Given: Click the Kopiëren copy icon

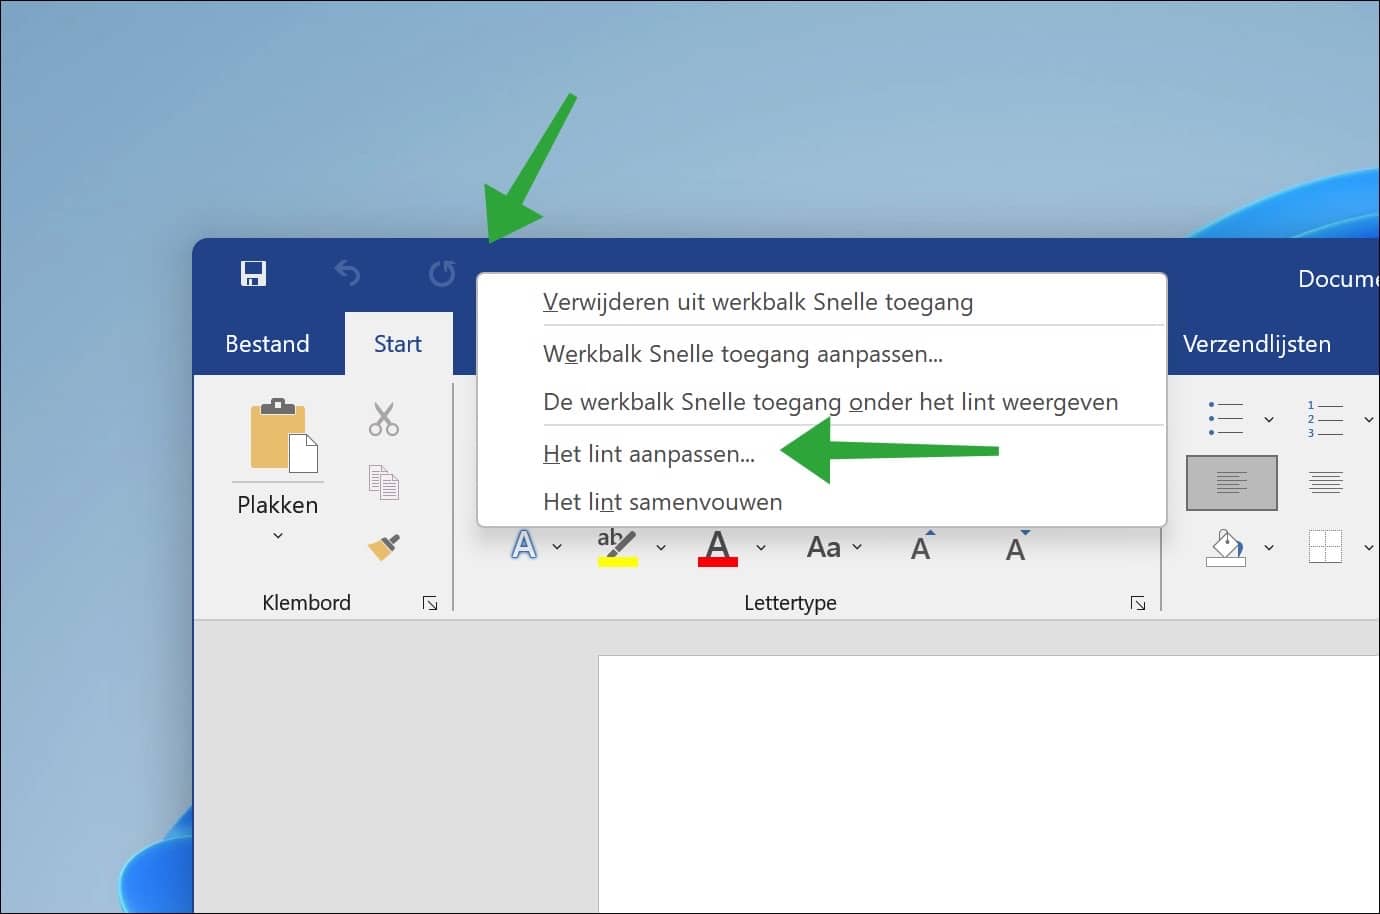Looking at the screenshot, I should click(x=383, y=482).
